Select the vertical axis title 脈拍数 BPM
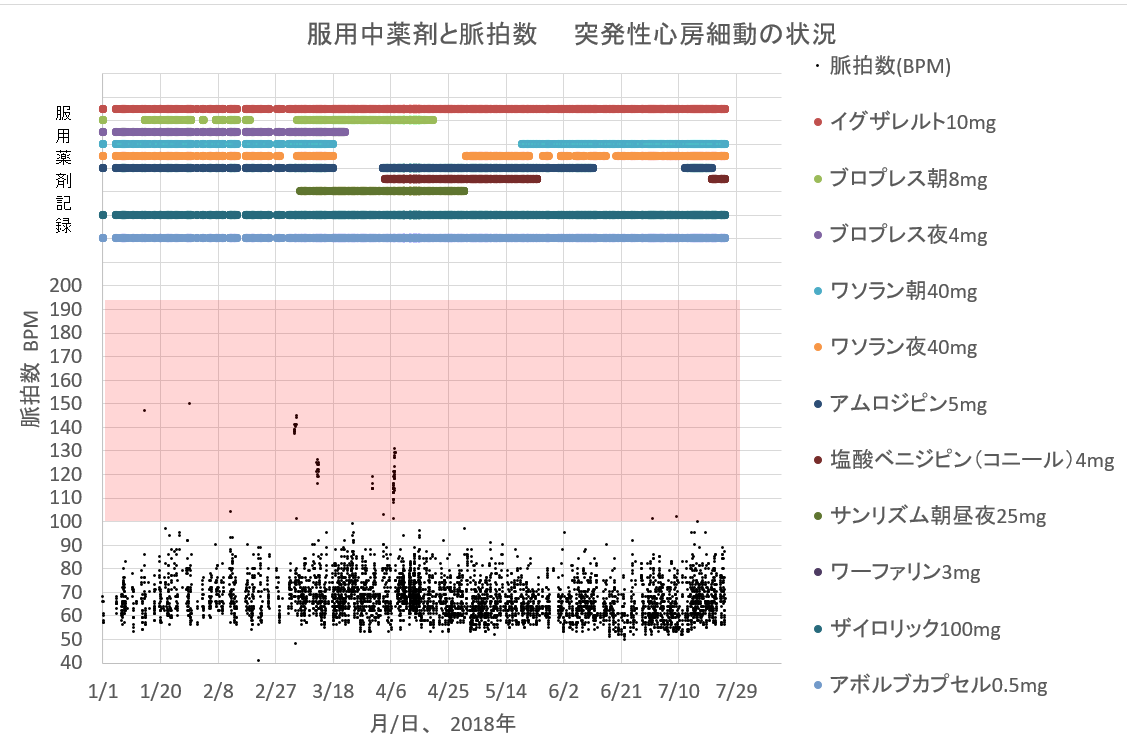 [x=31, y=370]
